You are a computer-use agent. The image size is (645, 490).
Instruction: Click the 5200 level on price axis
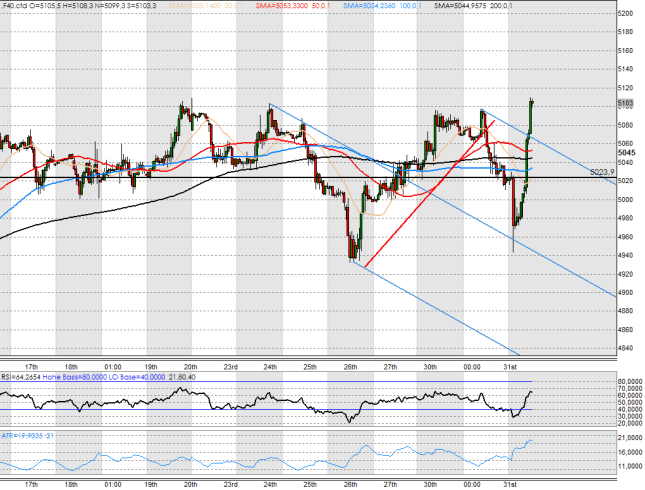(x=625, y=13)
